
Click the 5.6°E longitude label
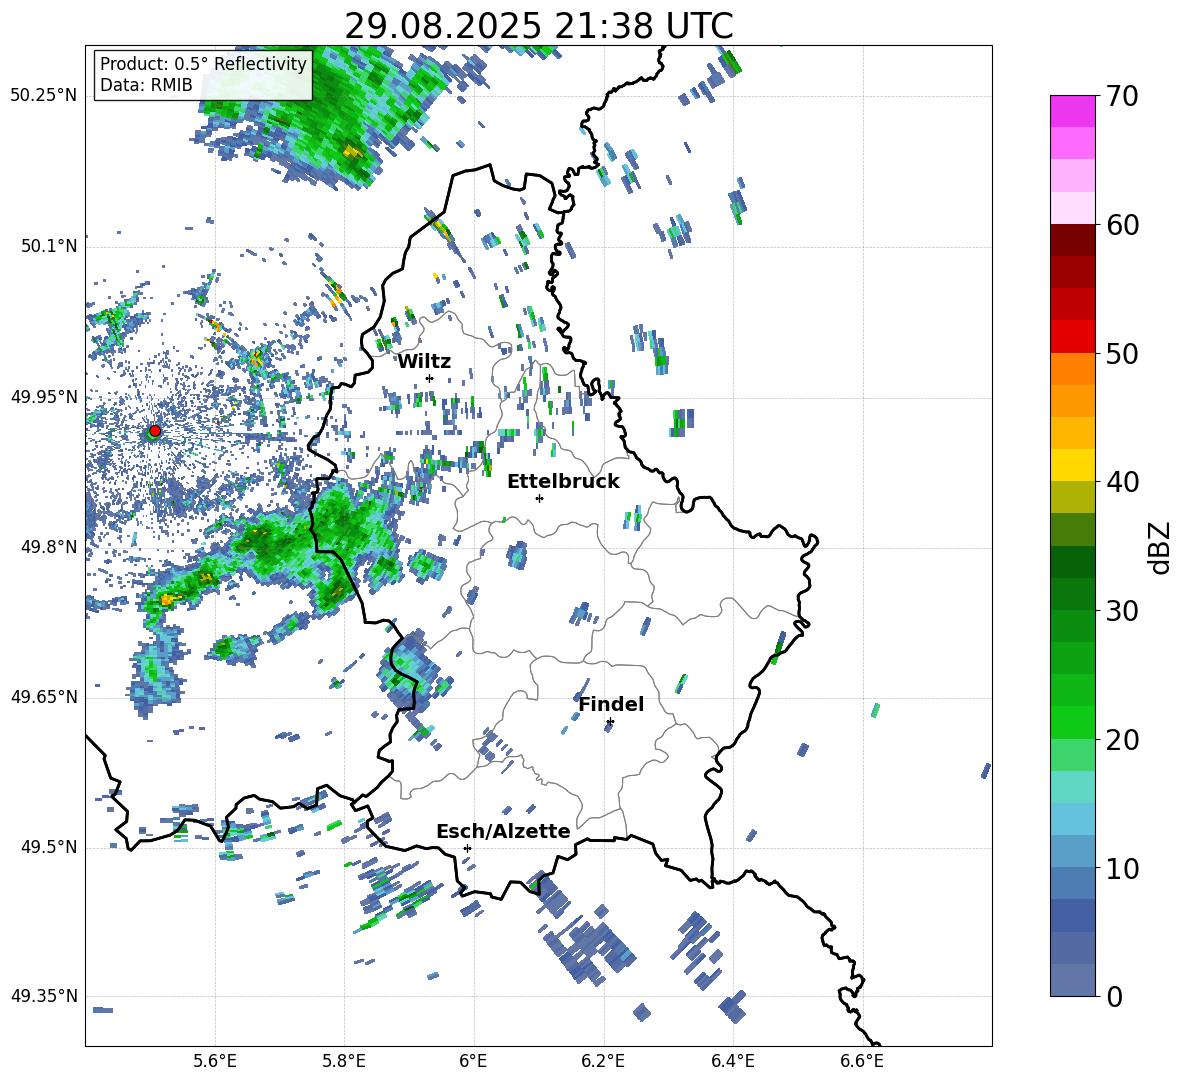click(215, 1061)
